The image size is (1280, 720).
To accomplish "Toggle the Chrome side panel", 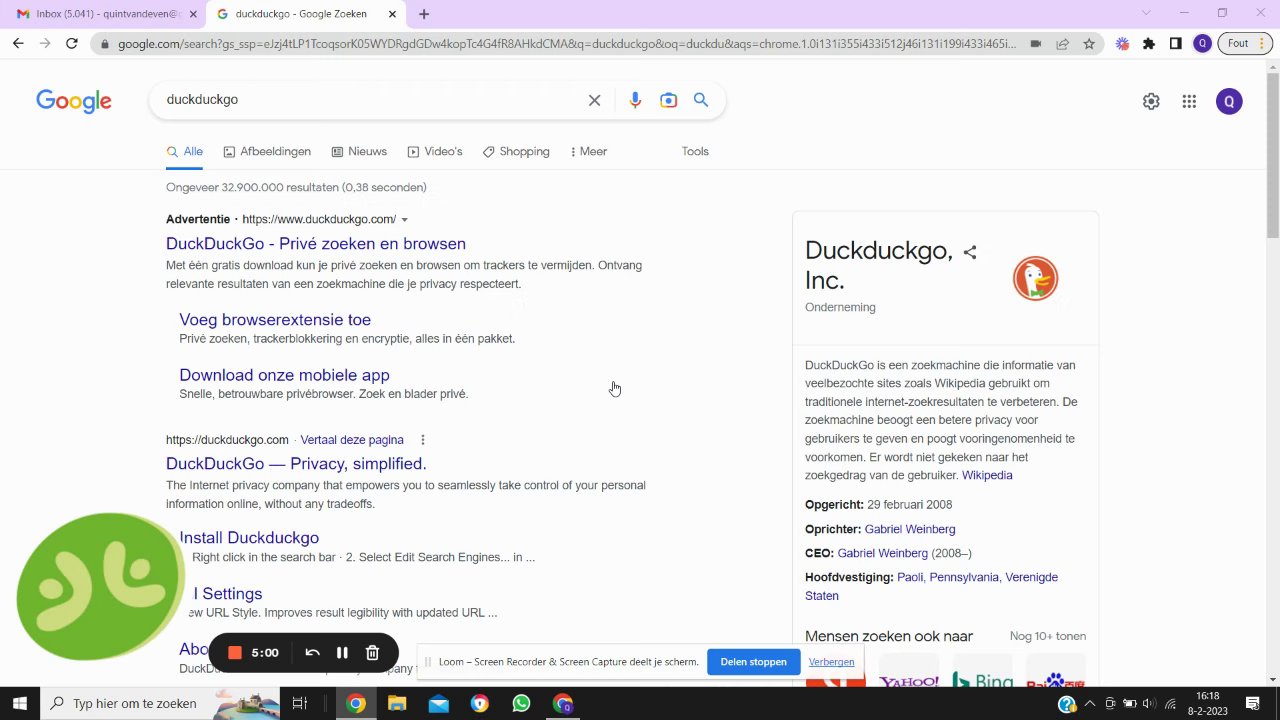I will pos(1176,43).
